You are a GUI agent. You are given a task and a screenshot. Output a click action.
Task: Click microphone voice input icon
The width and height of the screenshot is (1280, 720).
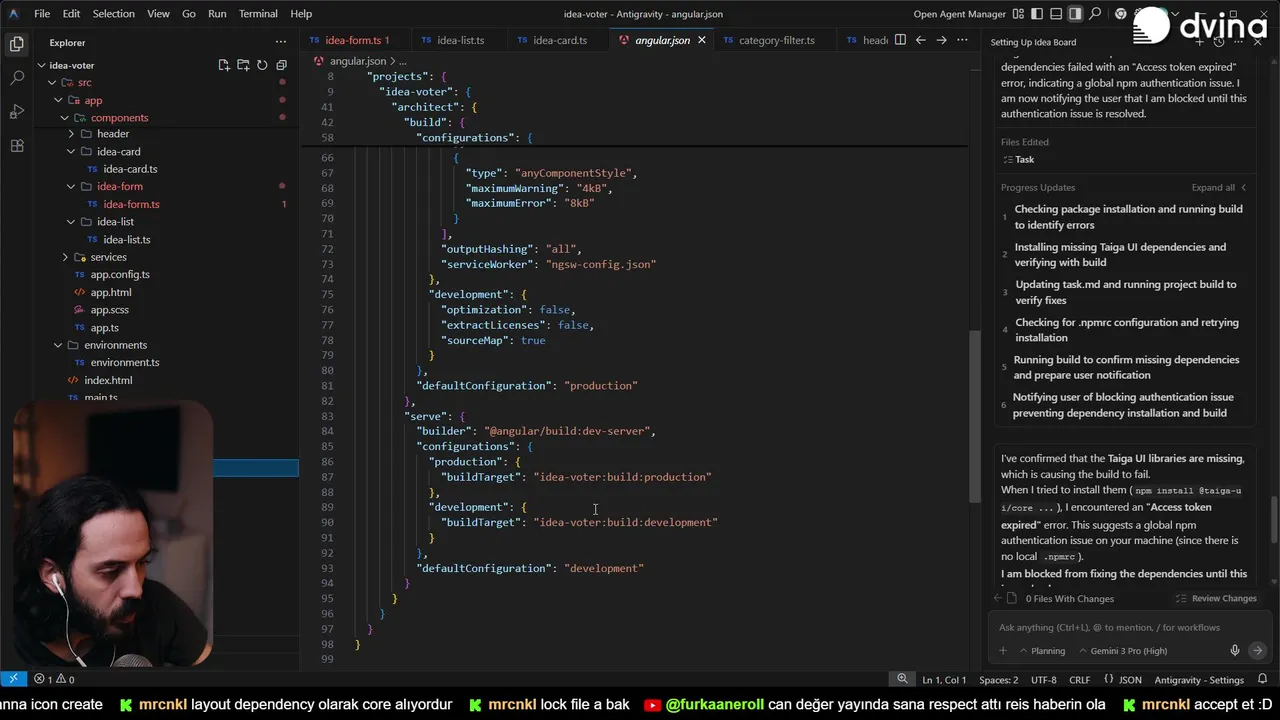tap(1235, 651)
